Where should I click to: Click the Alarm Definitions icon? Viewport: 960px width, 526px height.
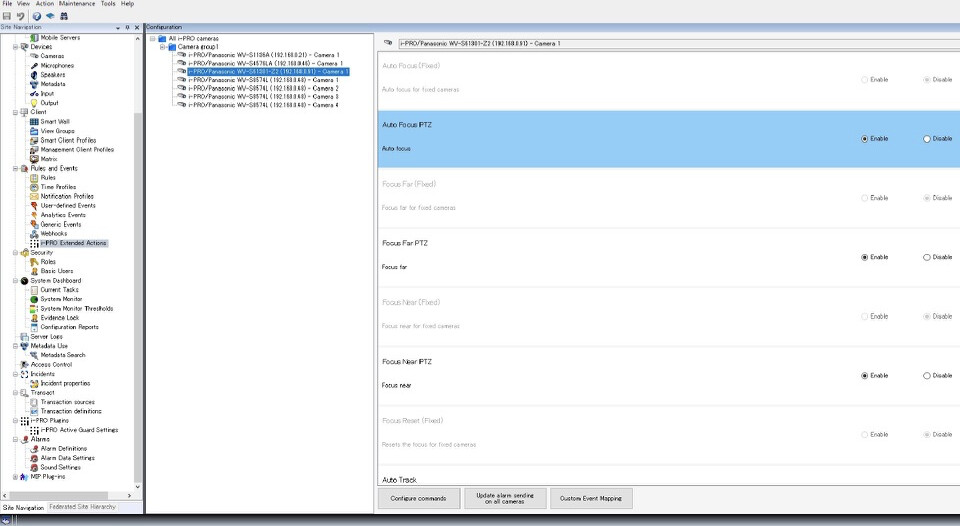pyautogui.click(x=34, y=448)
